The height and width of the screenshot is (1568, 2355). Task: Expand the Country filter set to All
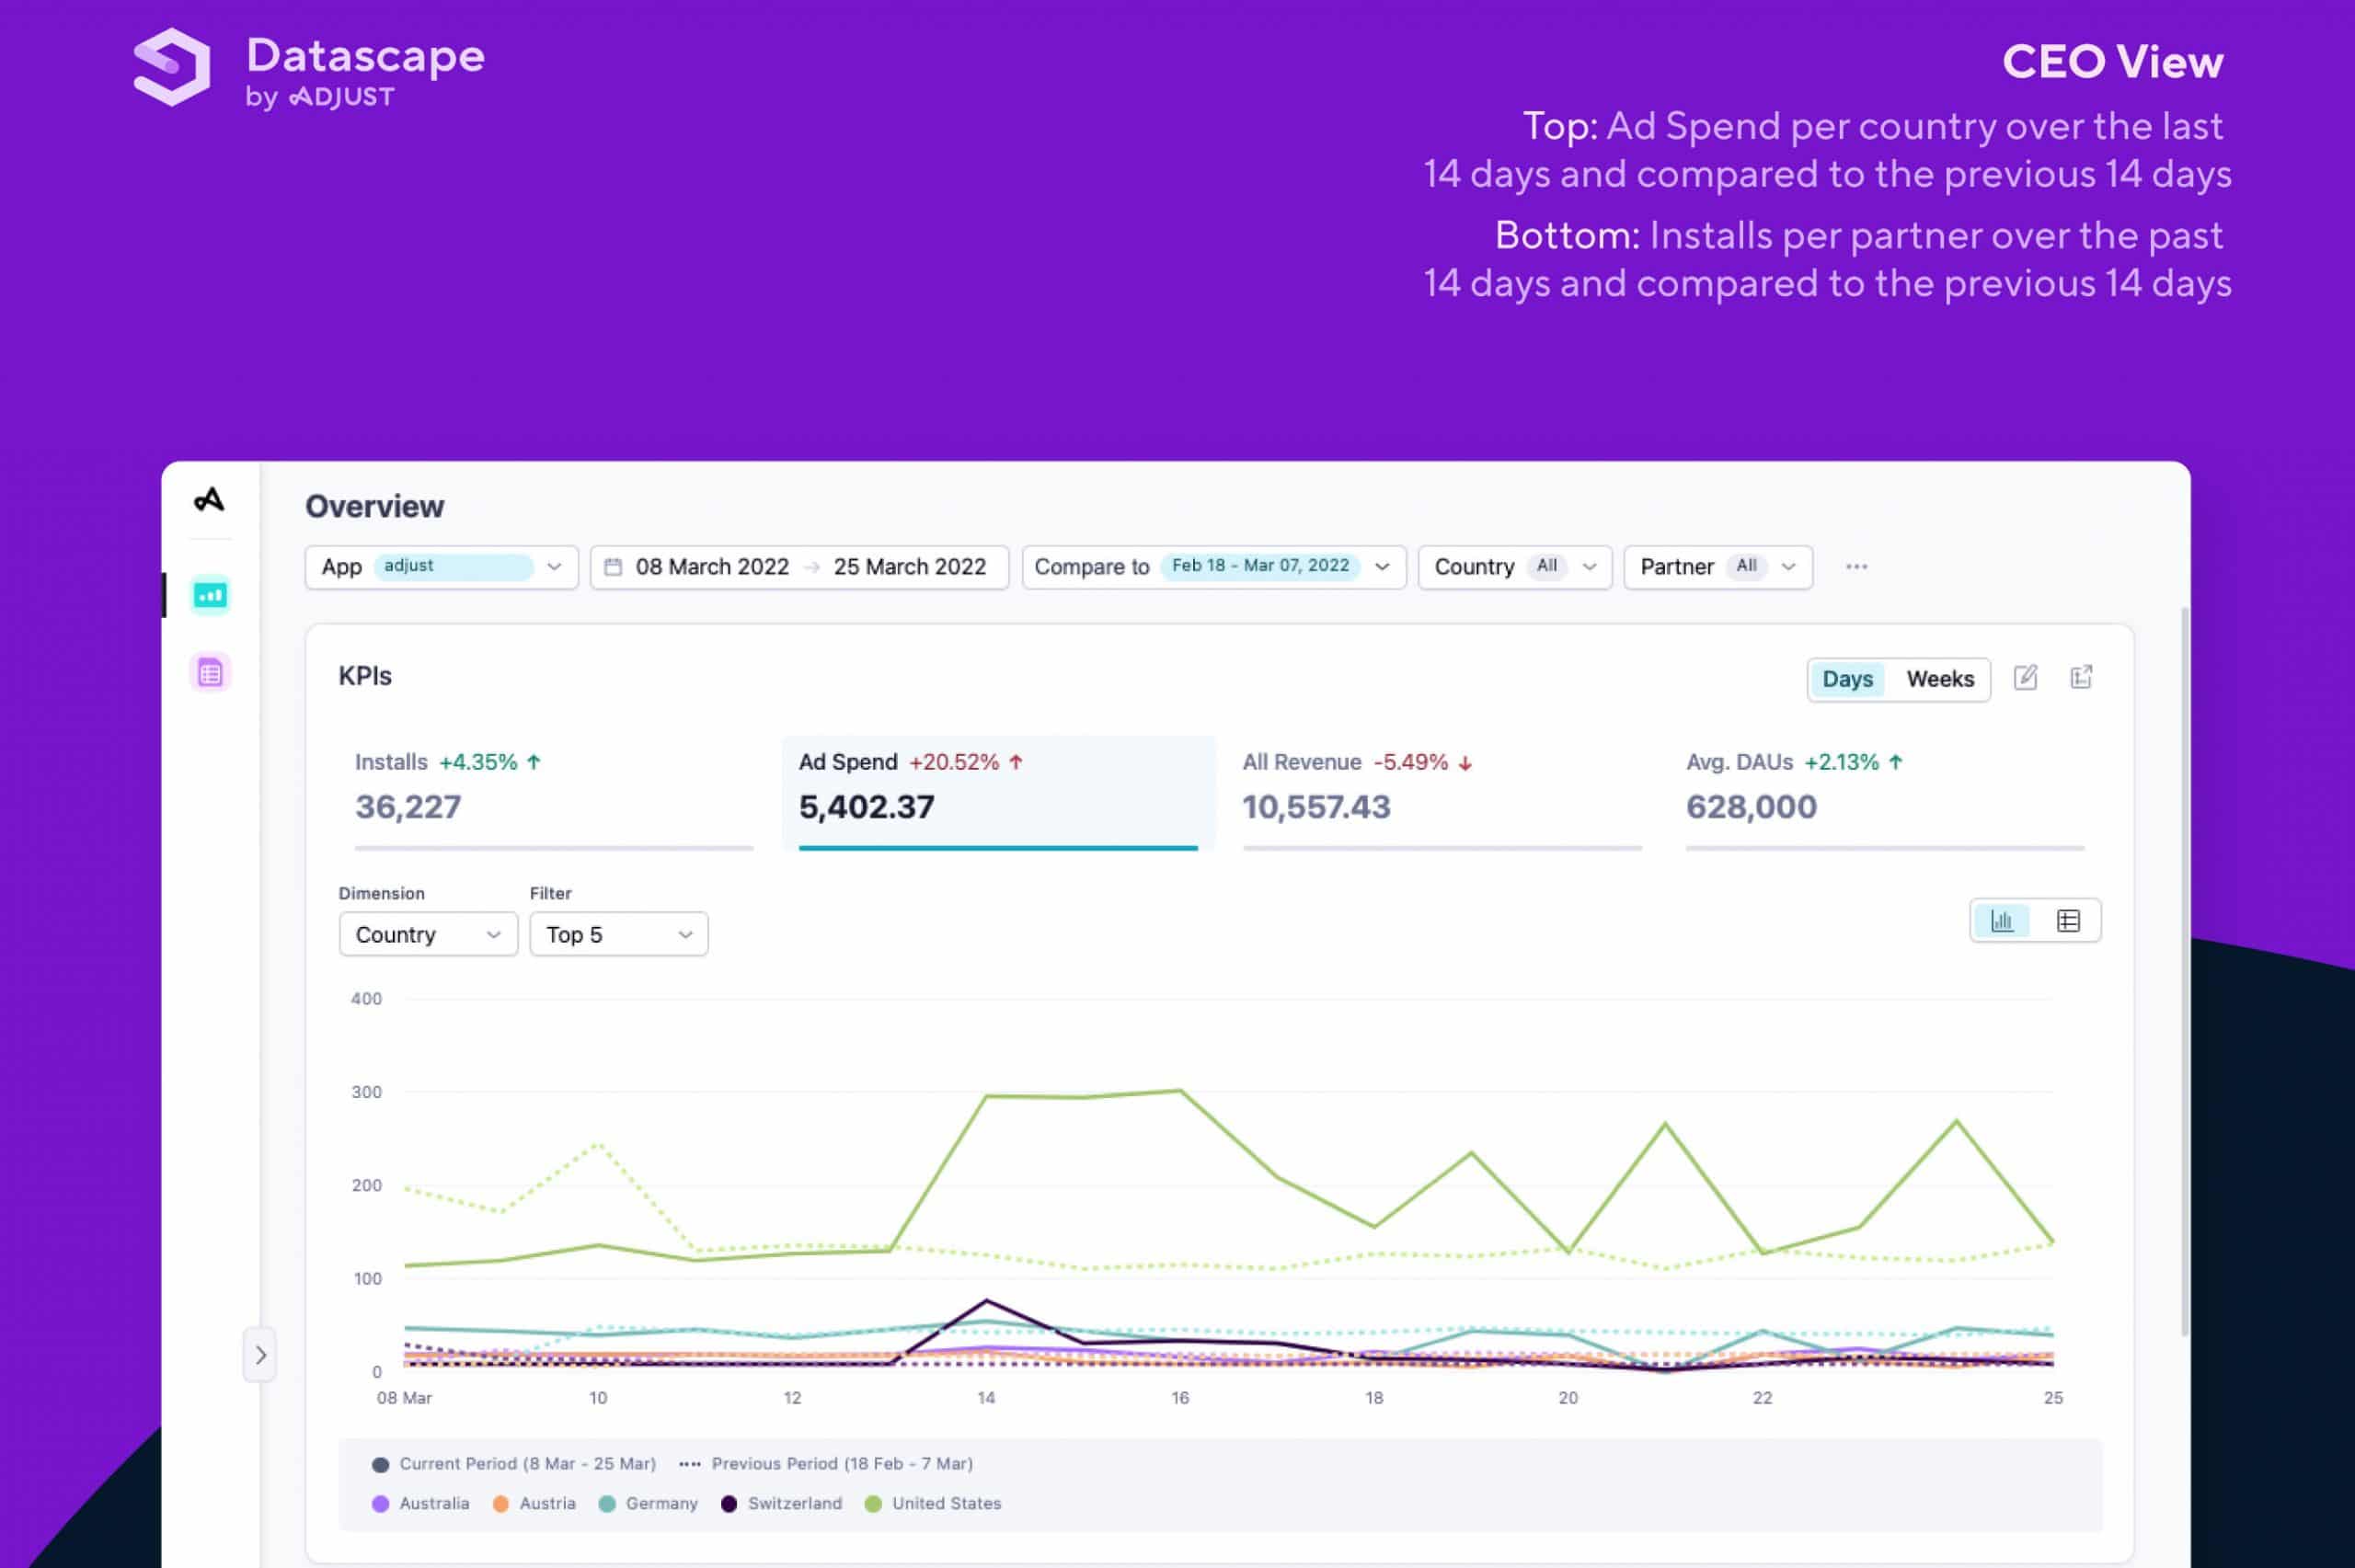point(1513,566)
